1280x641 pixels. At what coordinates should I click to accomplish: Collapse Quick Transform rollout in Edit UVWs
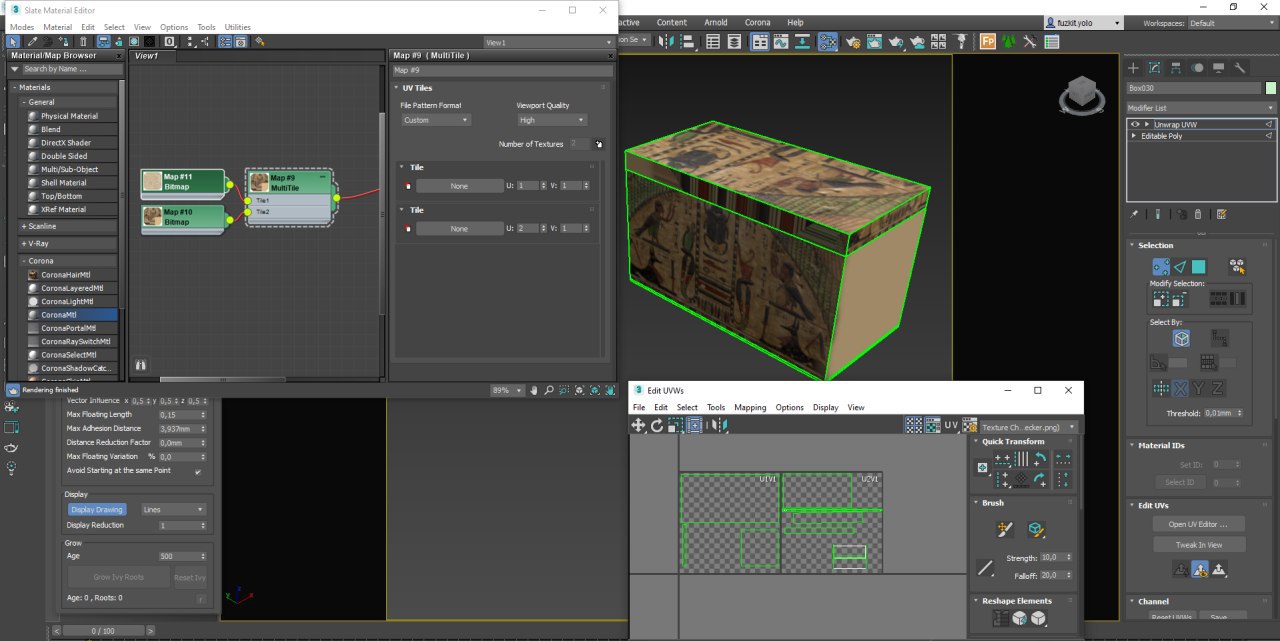tap(976, 442)
